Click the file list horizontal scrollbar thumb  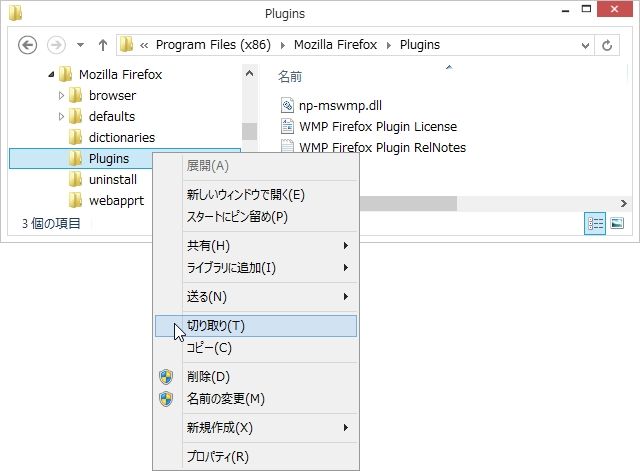pyautogui.click(x=407, y=203)
